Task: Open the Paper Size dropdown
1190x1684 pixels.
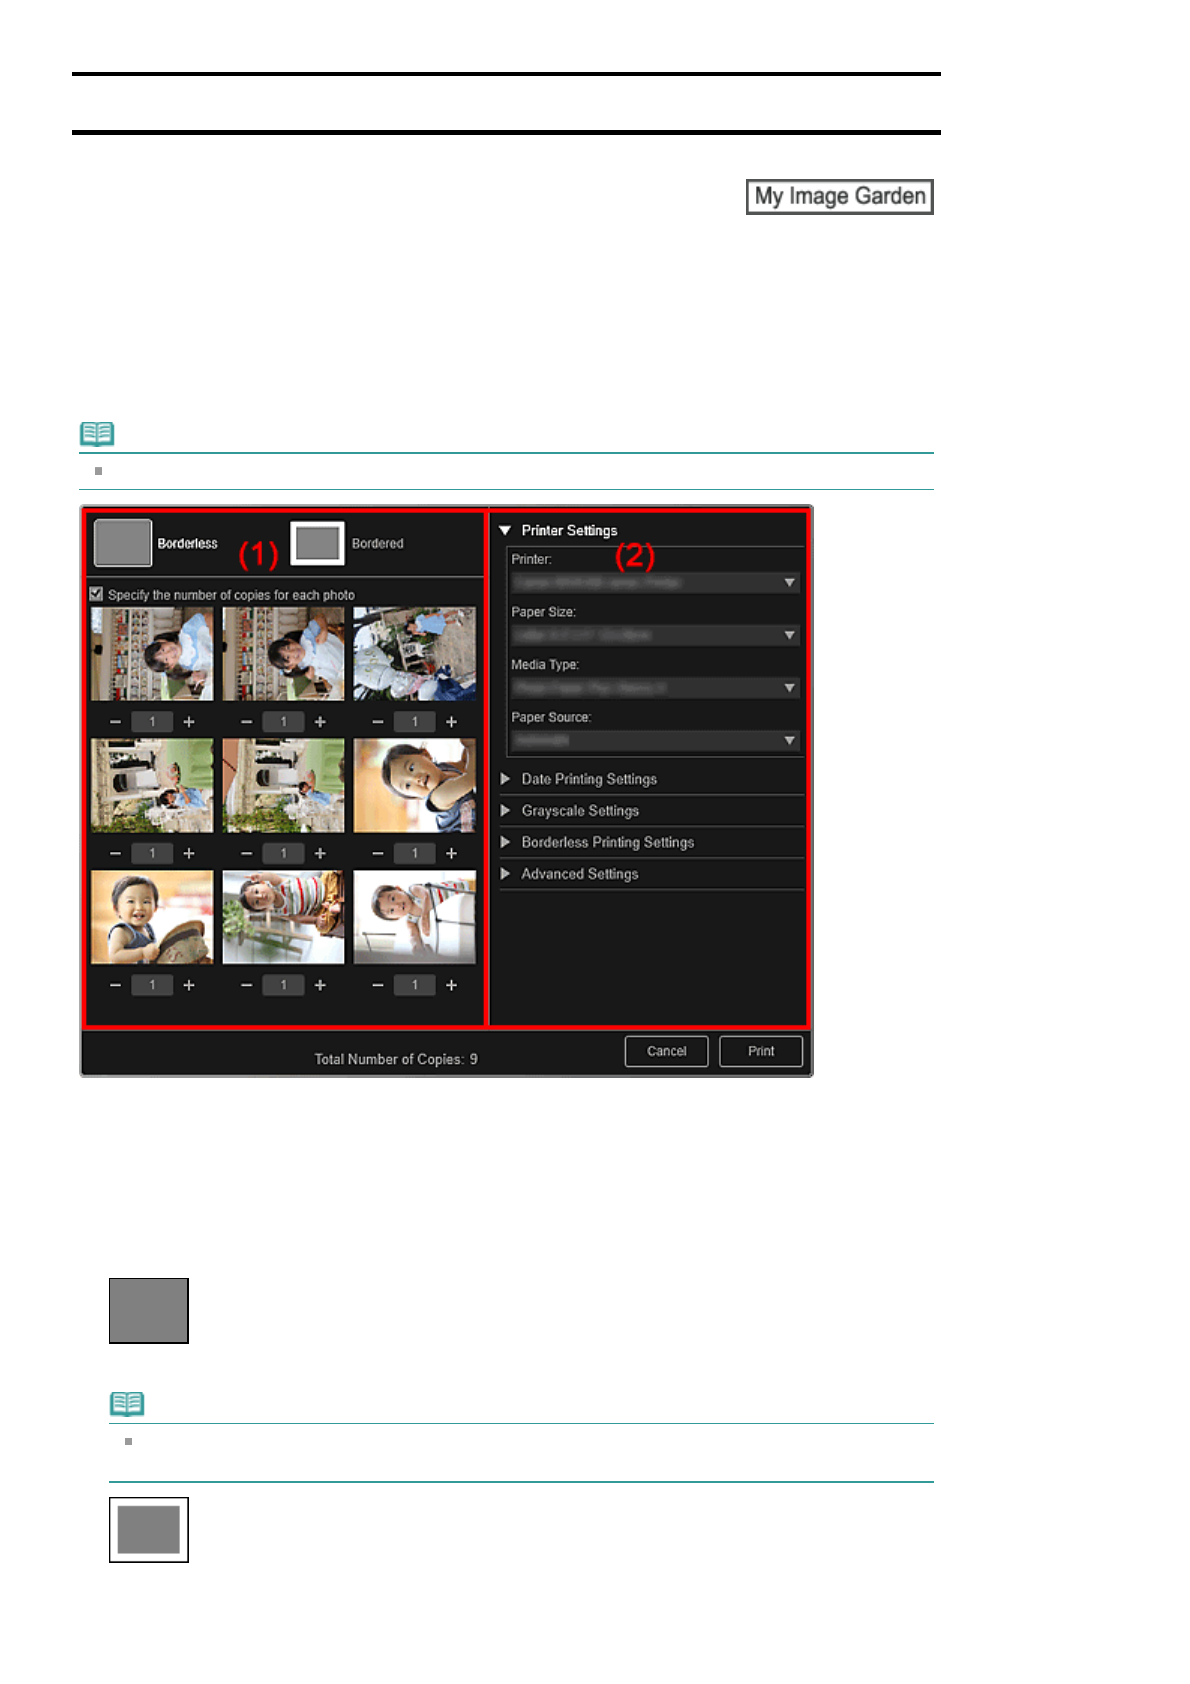Action: 655,635
